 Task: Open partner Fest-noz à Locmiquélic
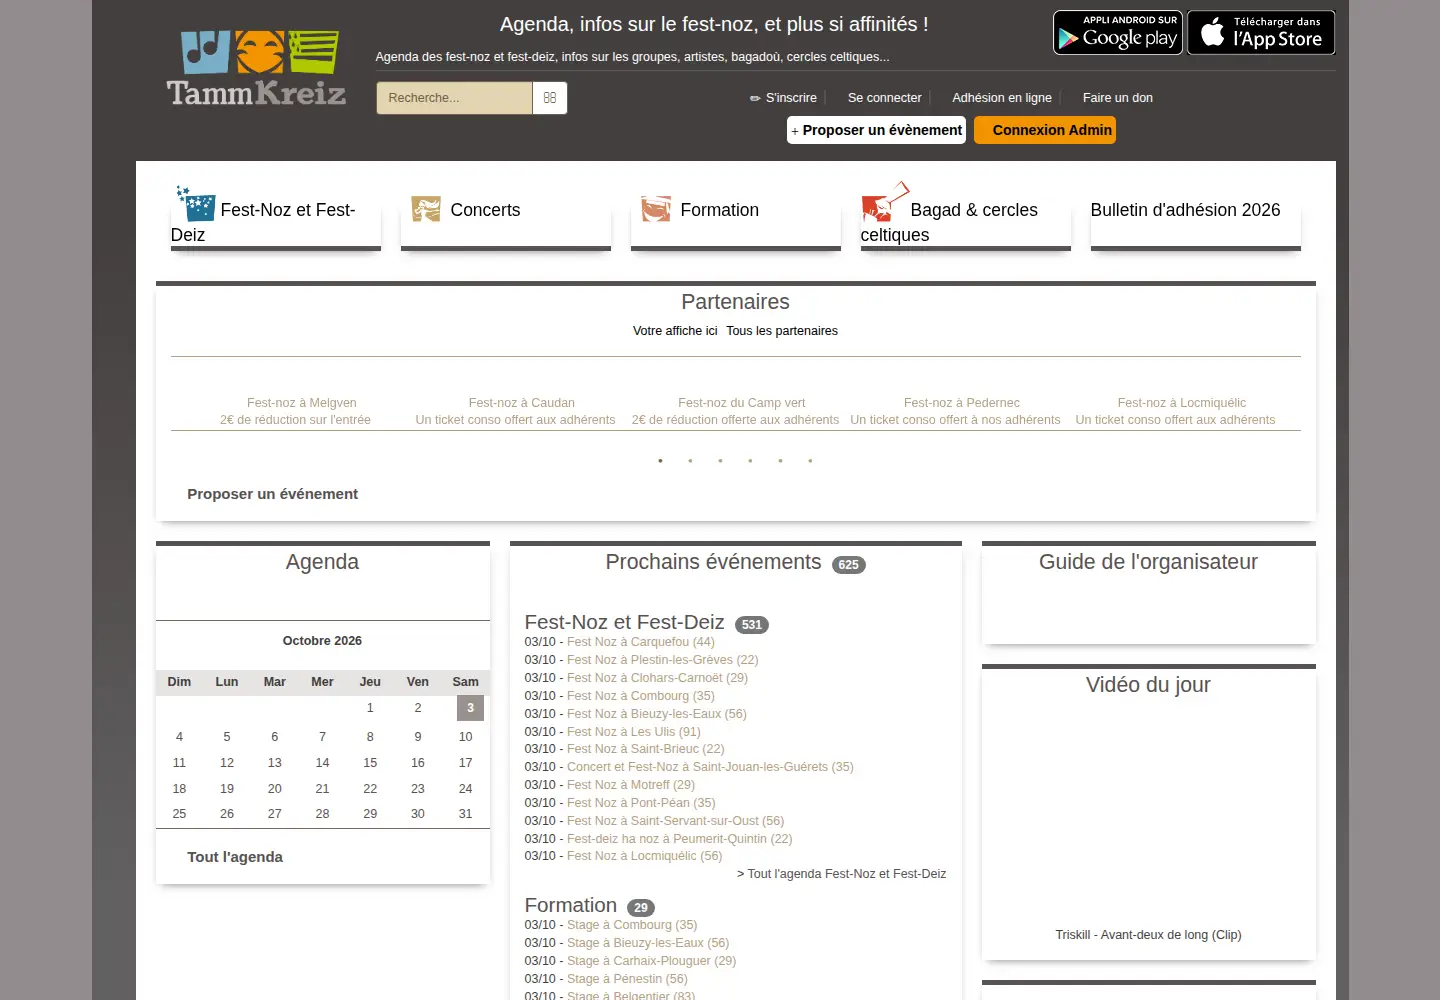click(1181, 403)
